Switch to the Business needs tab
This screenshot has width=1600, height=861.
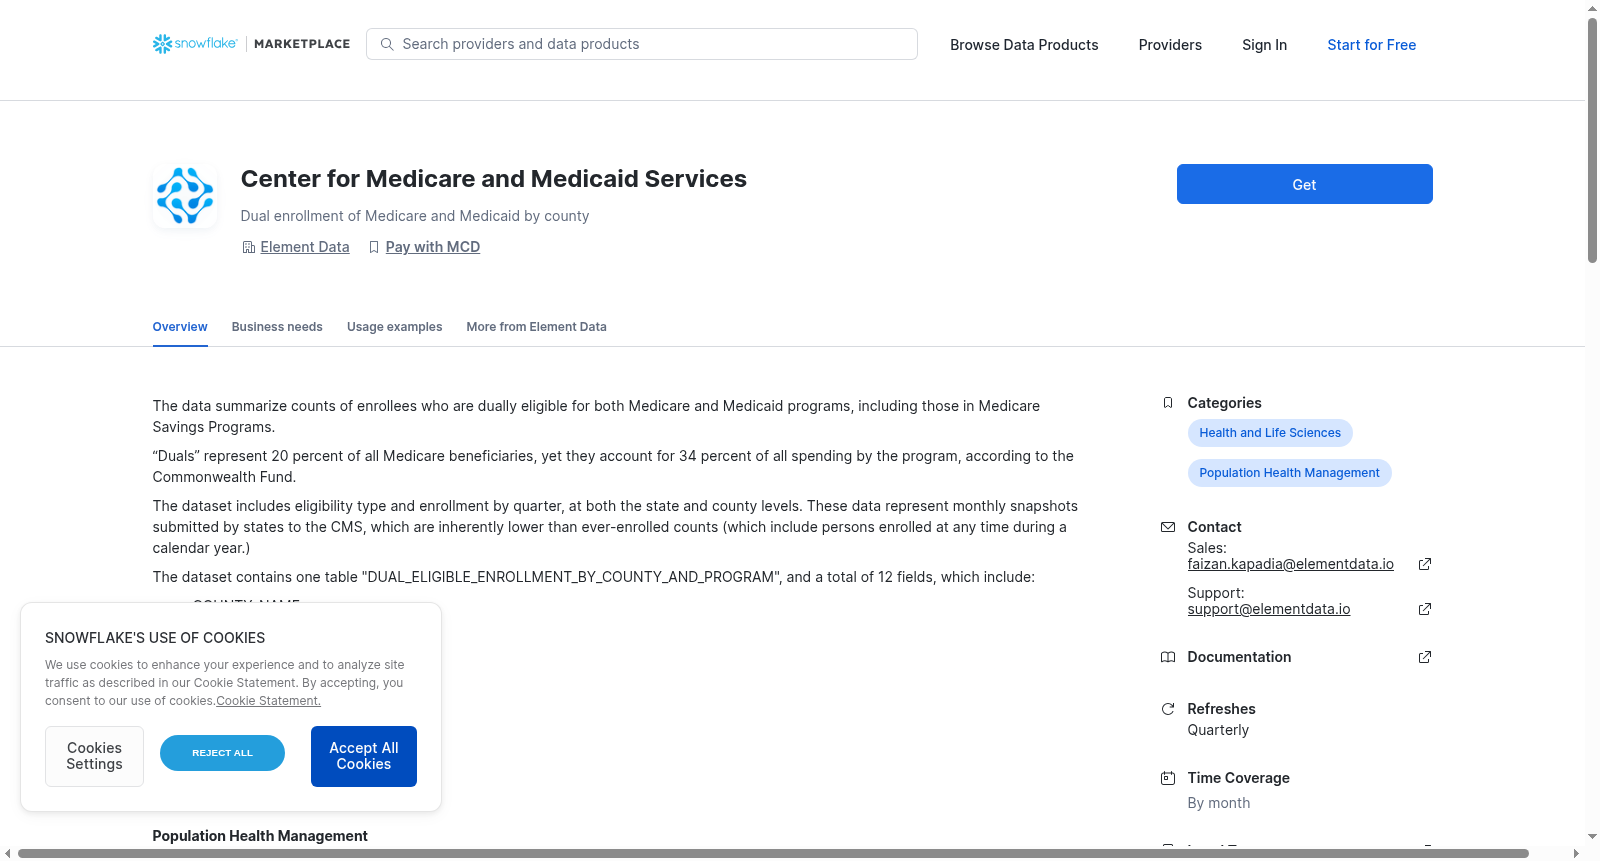tap(277, 327)
